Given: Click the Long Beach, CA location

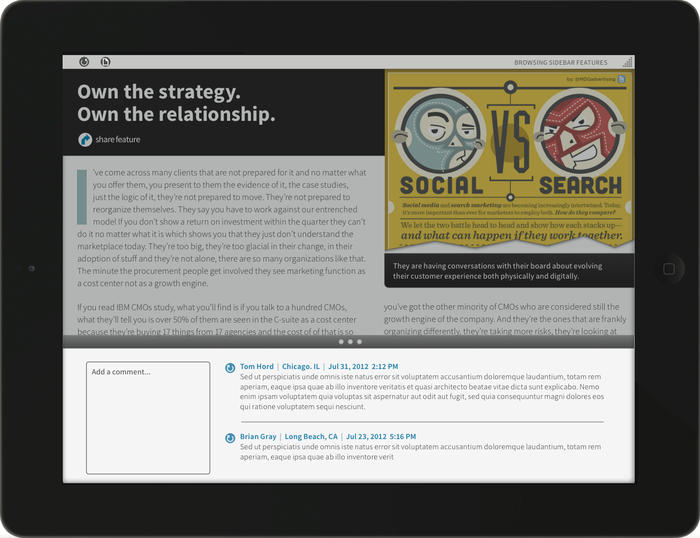Looking at the screenshot, I should pyautogui.click(x=311, y=437).
